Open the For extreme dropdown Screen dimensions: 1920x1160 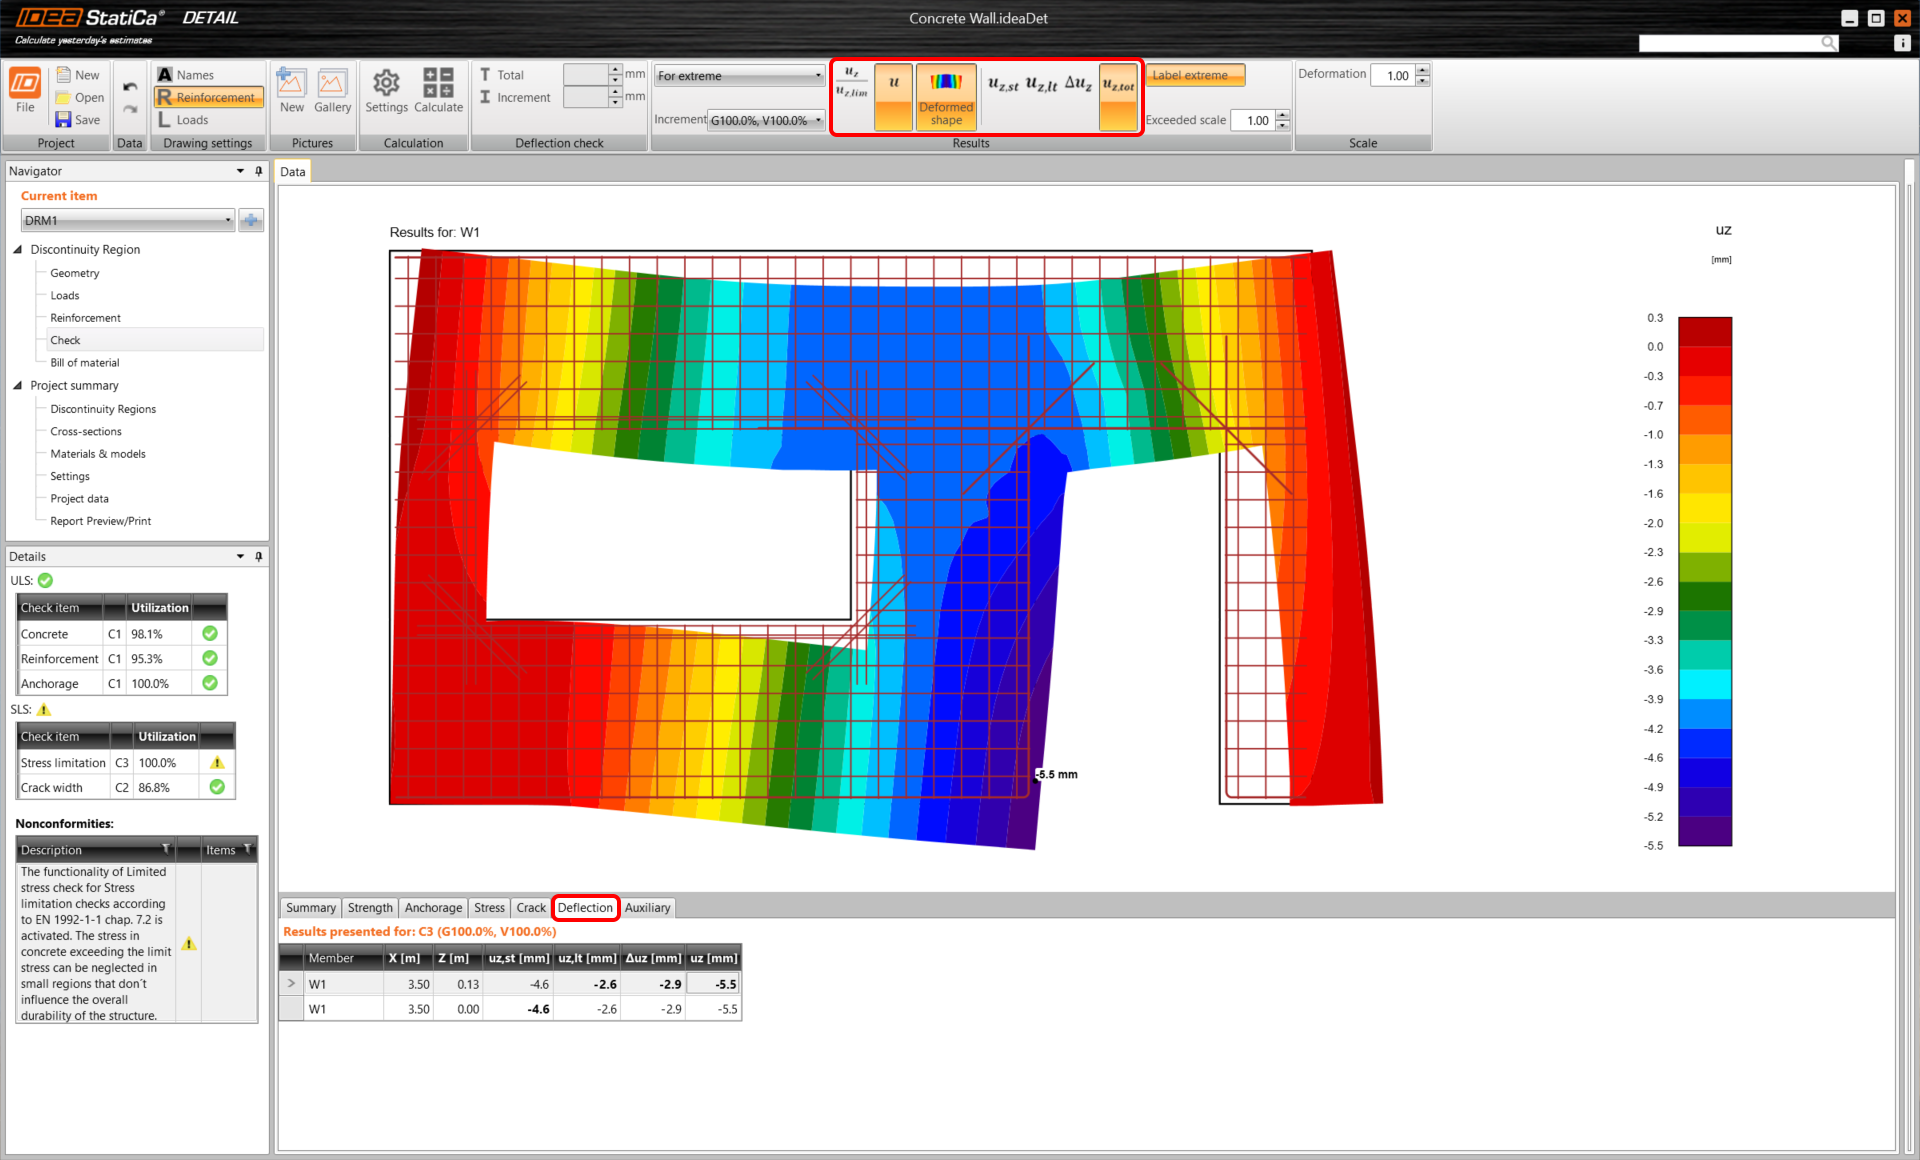pyautogui.click(x=739, y=76)
